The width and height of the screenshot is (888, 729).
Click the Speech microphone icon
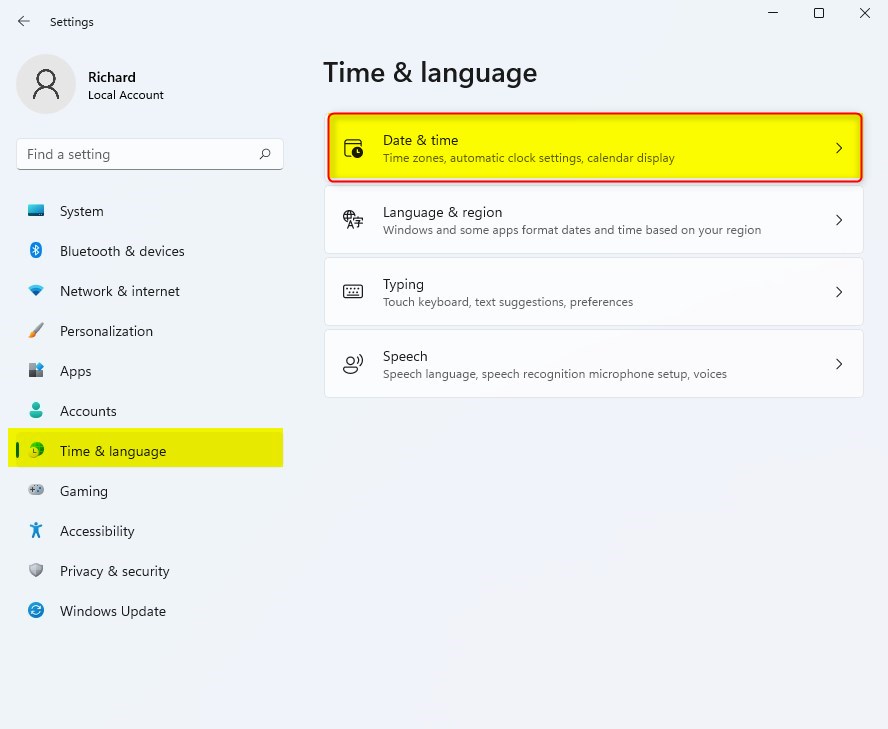pyautogui.click(x=352, y=363)
